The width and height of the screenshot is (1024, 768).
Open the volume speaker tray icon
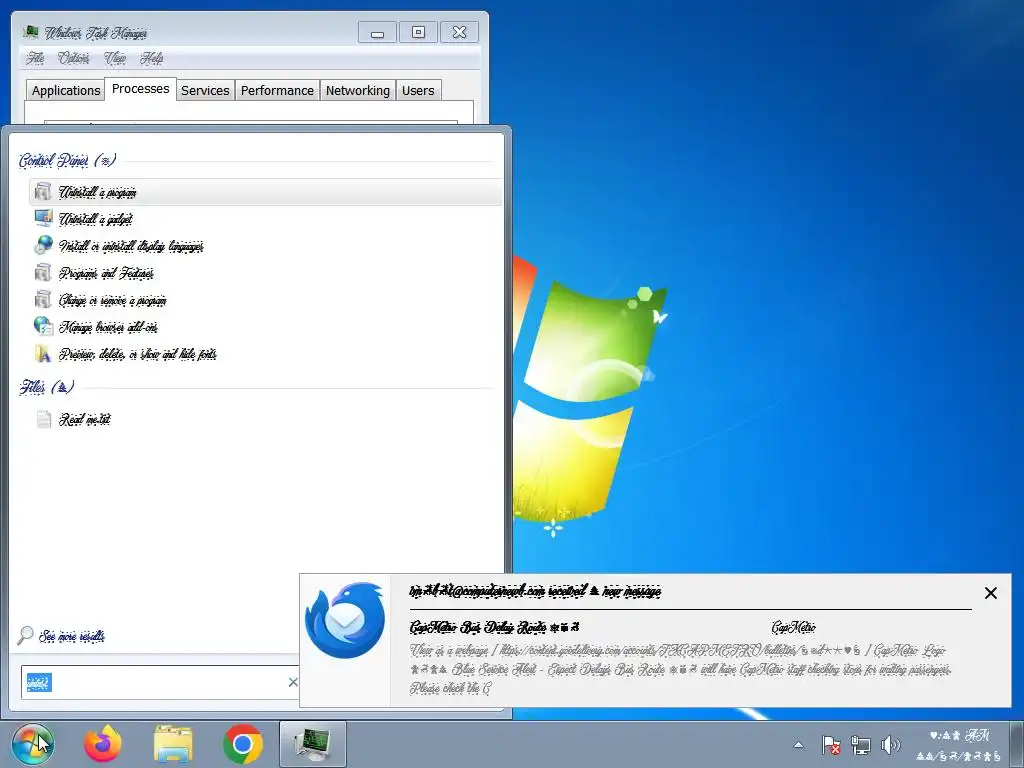(x=890, y=744)
